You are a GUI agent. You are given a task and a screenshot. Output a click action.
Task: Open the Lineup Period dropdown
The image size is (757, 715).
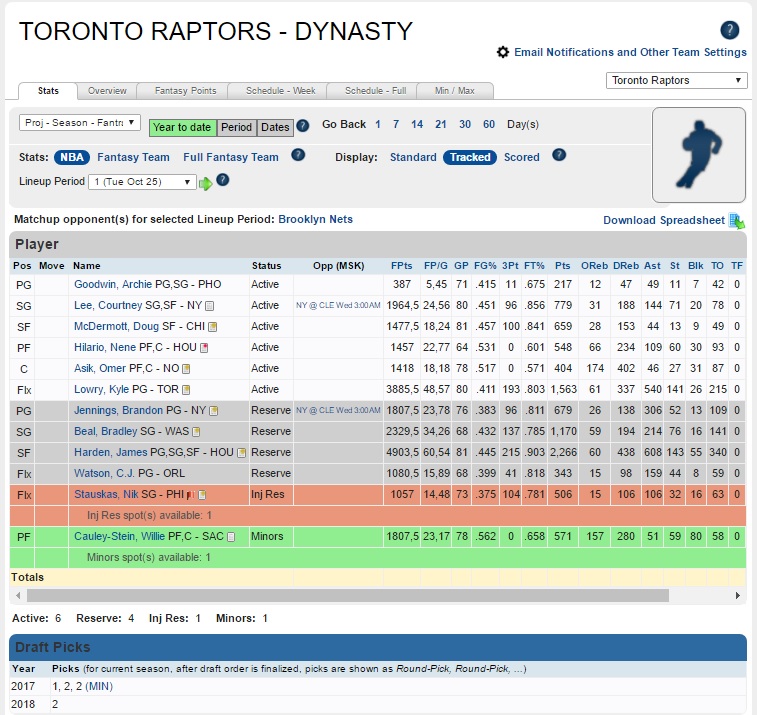pyautogui.click(x=142, y=182)
